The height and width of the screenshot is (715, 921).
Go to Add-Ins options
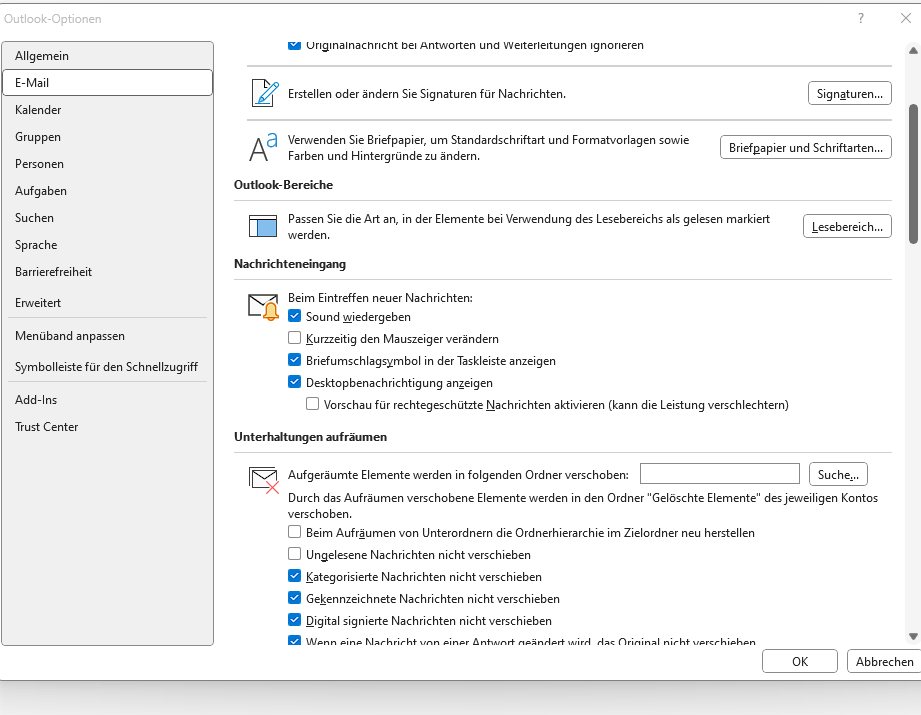tap(107, 400)
